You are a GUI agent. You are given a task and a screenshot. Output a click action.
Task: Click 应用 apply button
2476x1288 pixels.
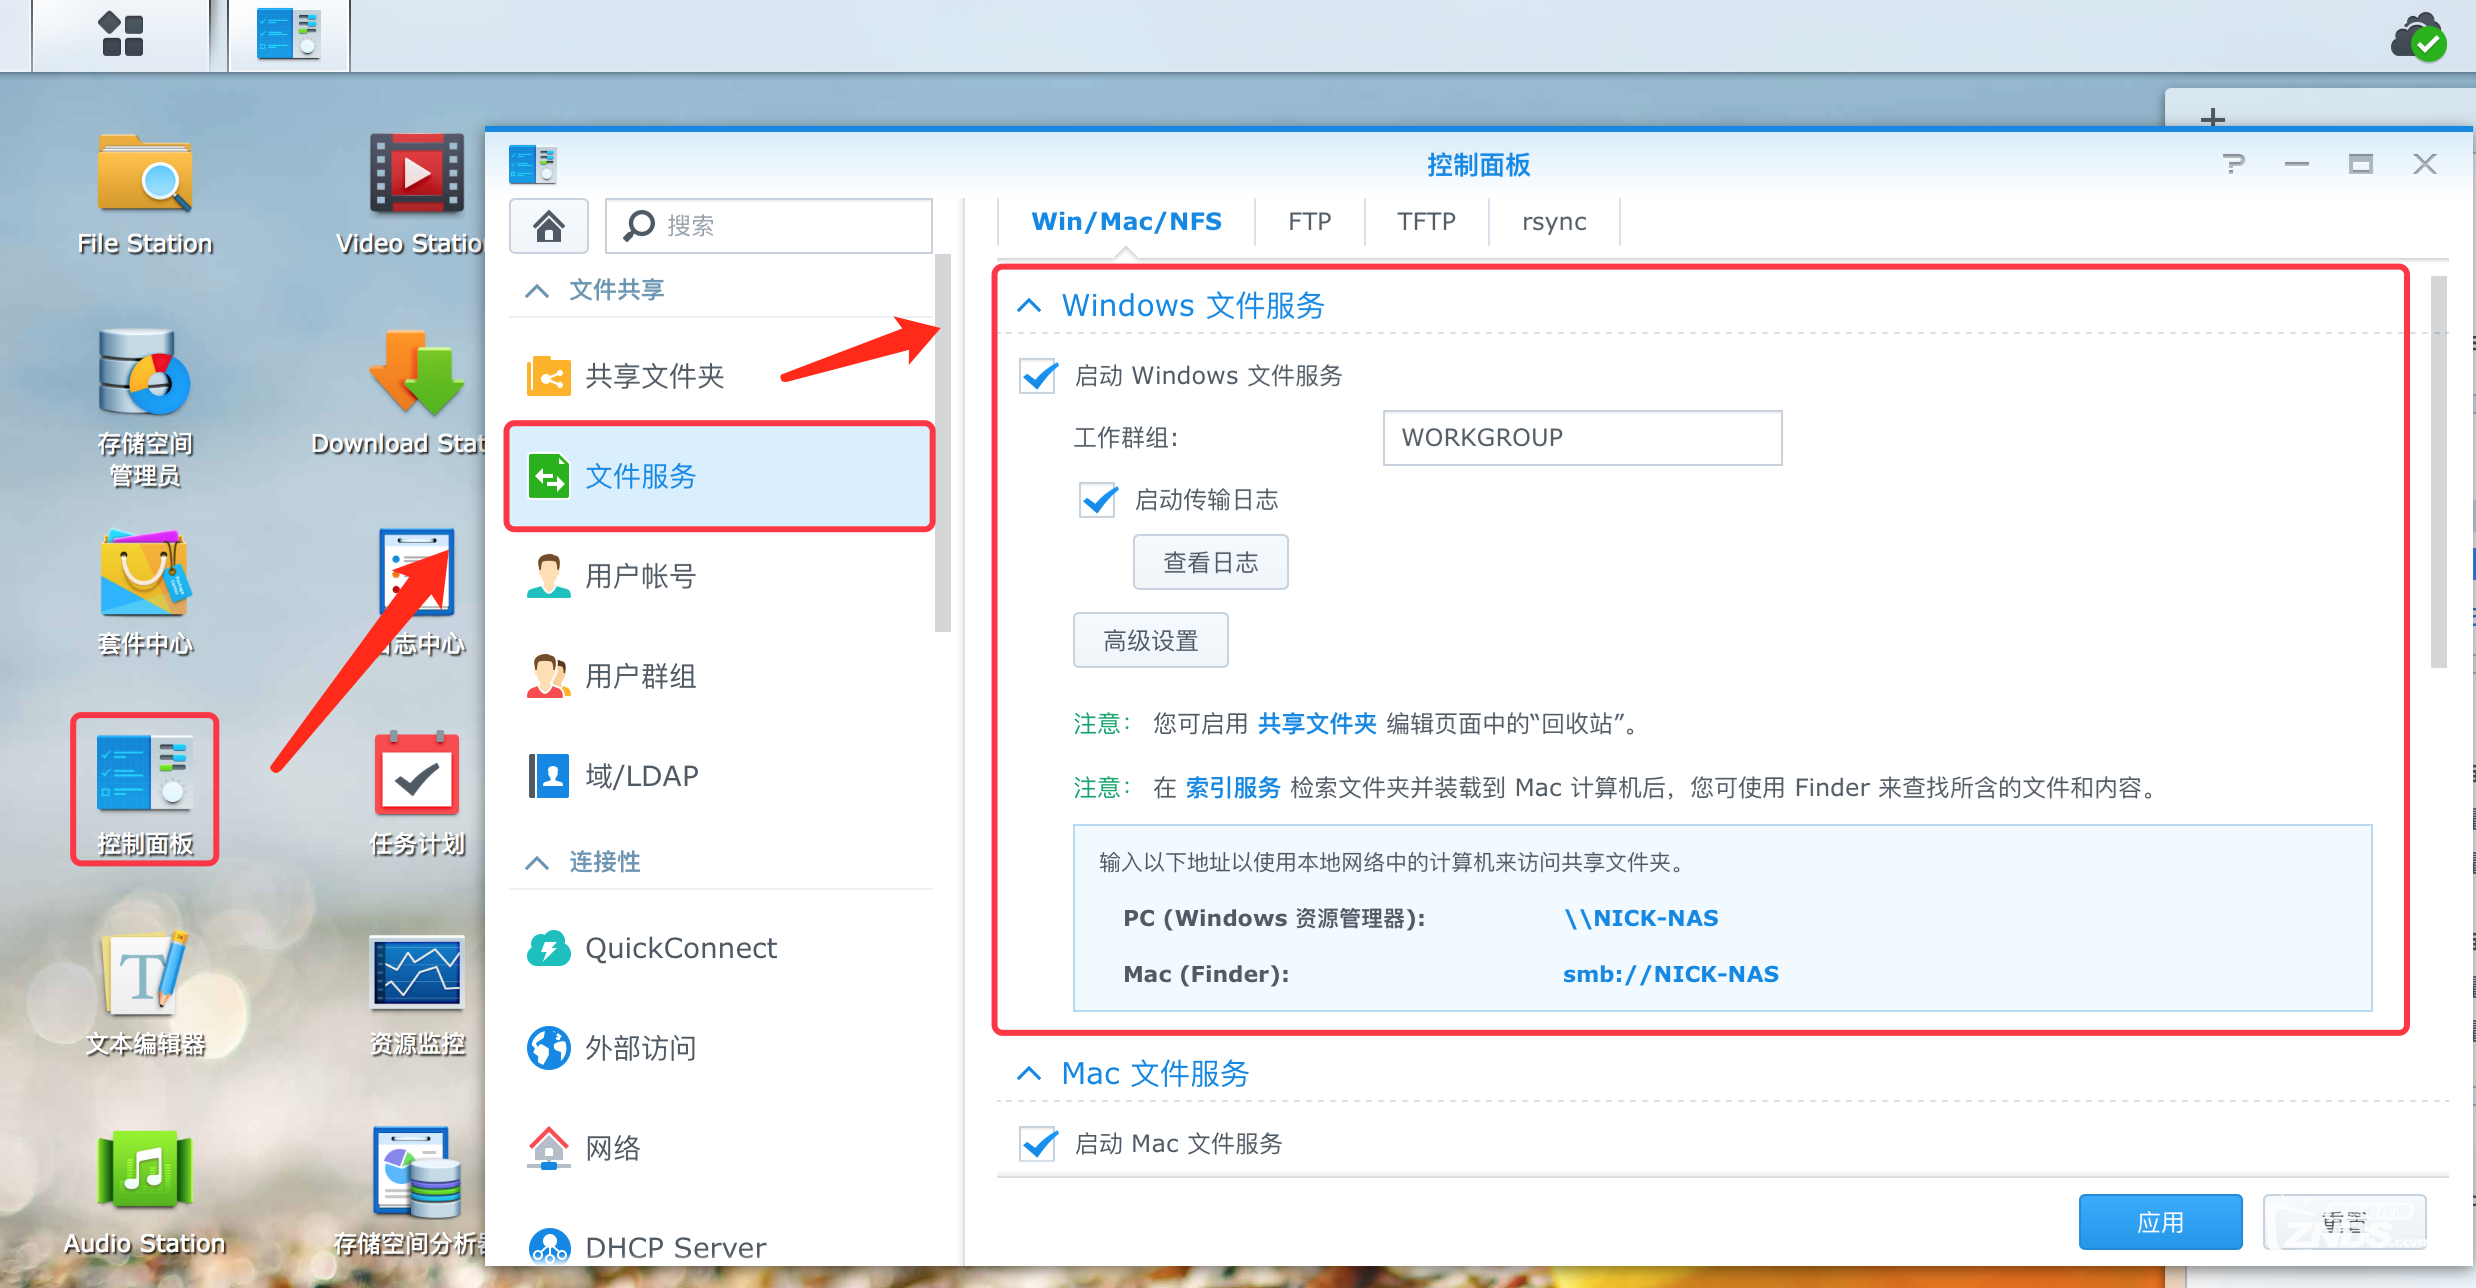click(2160, 1222)
